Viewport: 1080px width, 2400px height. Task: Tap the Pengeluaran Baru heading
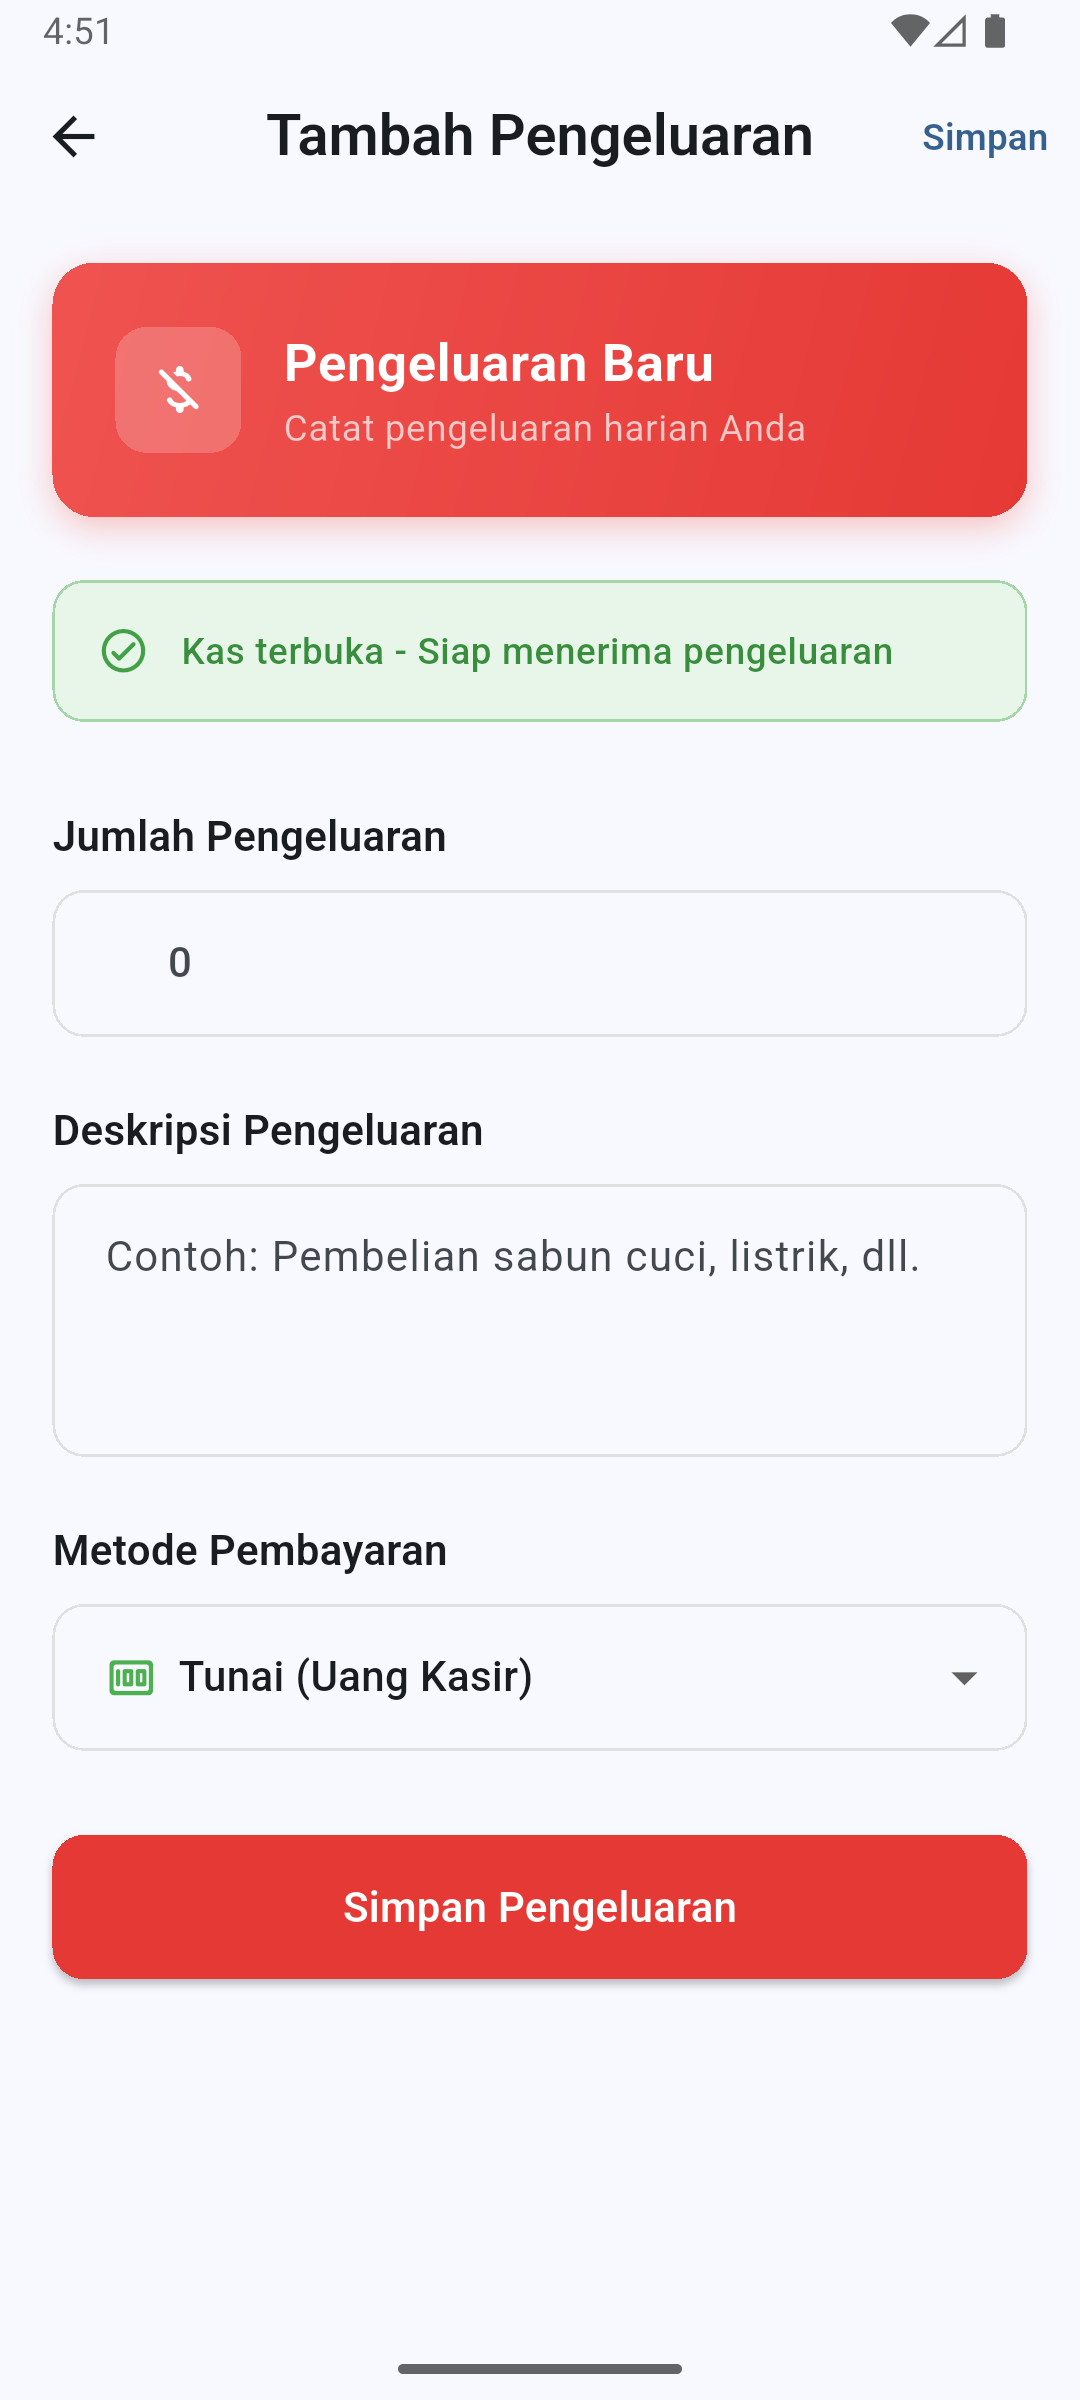coord(499,363)
